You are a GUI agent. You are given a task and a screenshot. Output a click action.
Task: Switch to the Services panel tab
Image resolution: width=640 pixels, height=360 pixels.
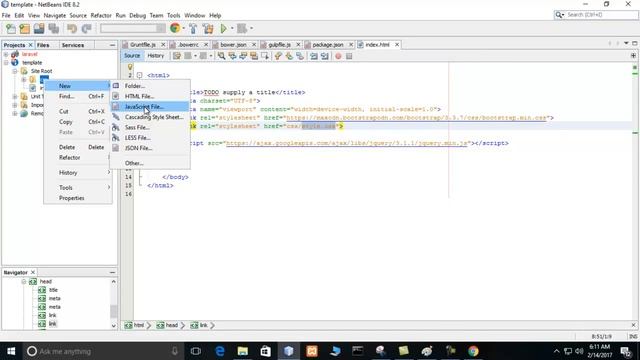[x=73, y=45]
